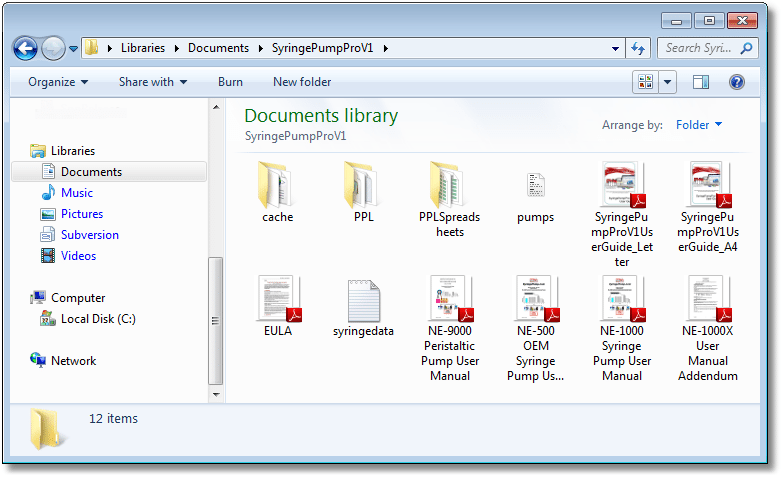Open Pictures library in navigation pane

[x=82, y=214]
